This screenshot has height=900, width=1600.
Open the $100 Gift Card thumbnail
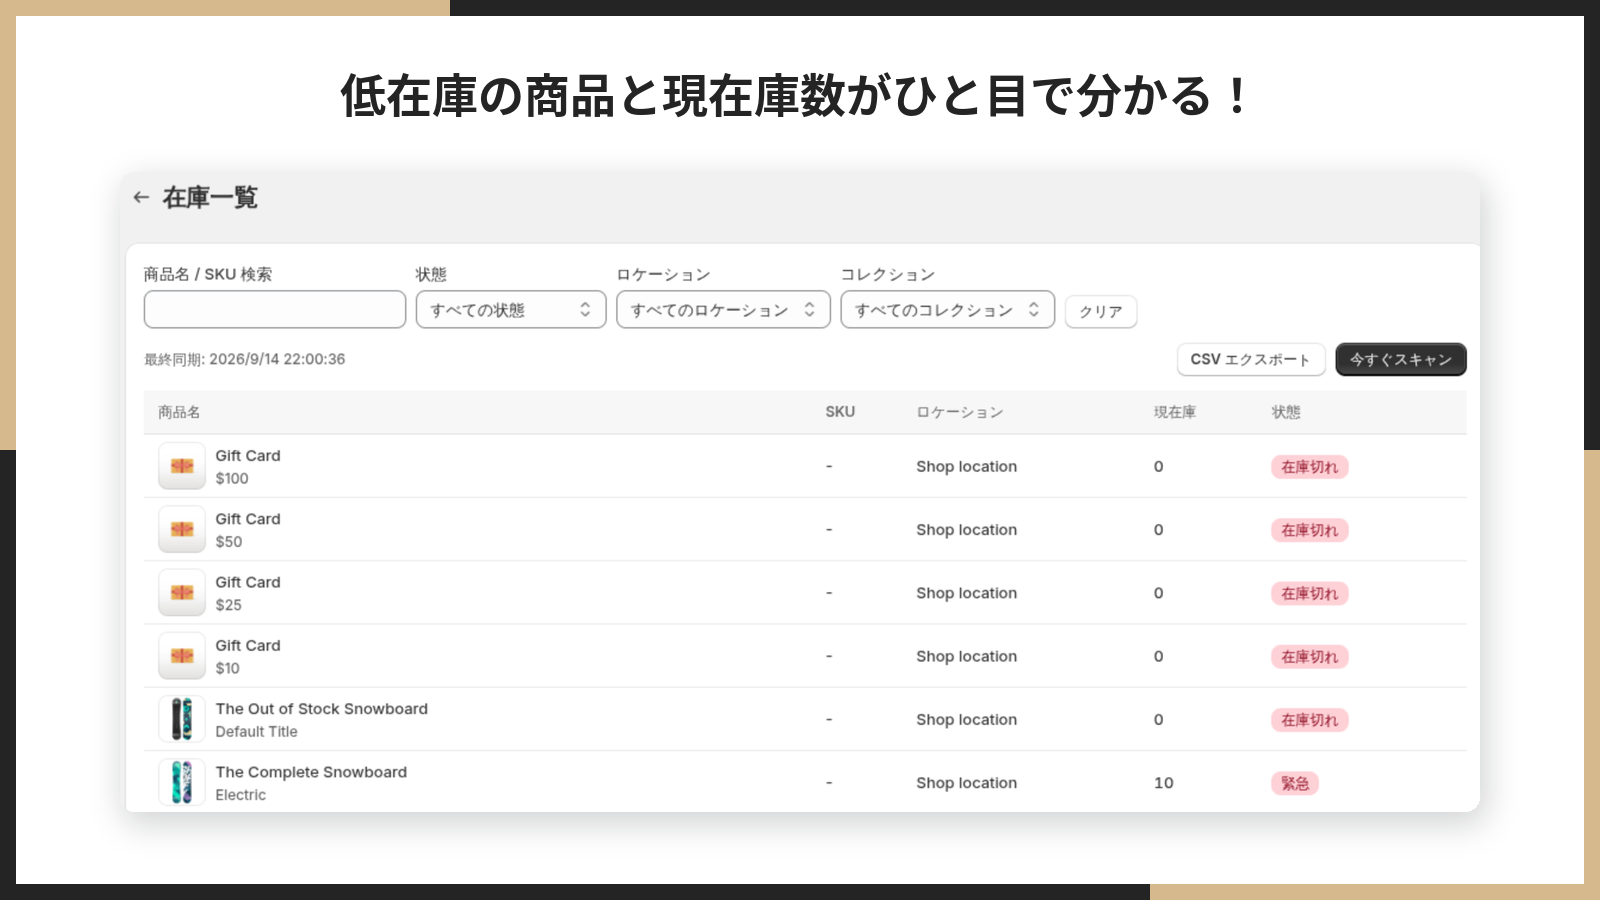182,466
